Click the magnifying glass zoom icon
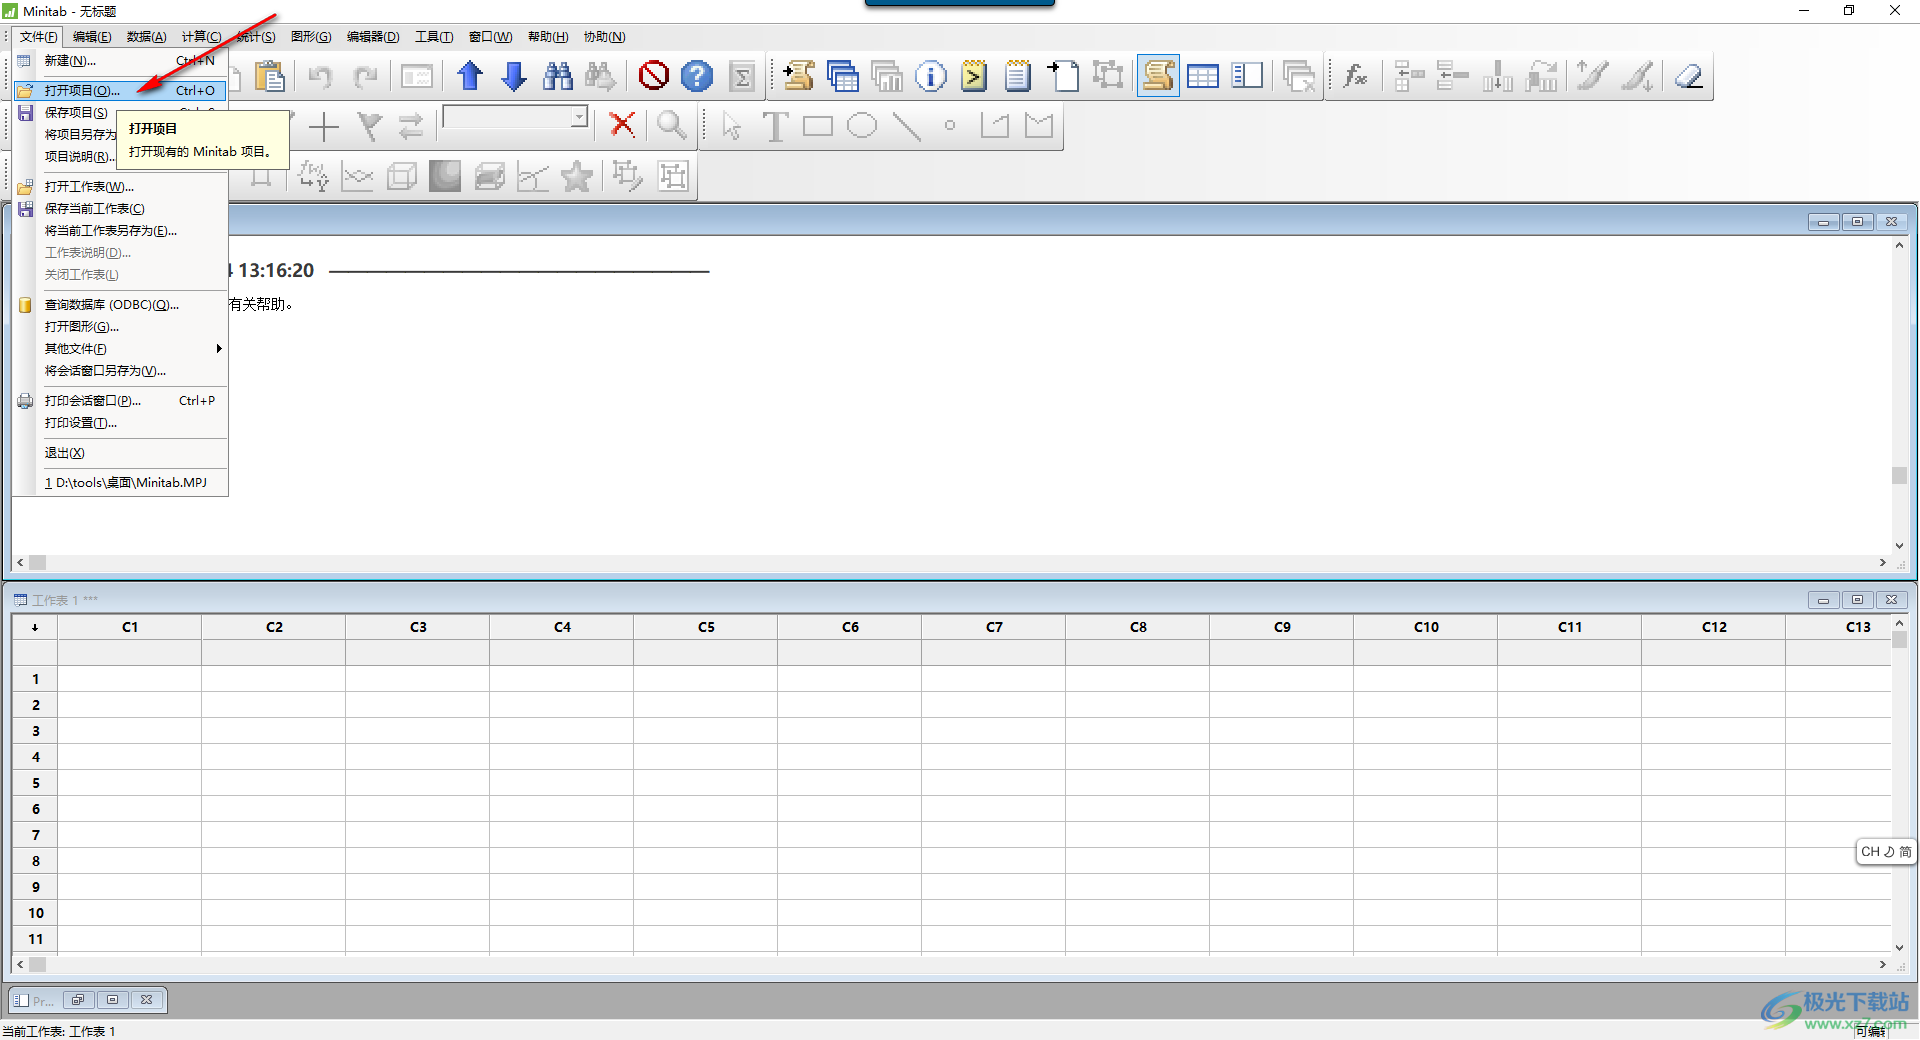The width and height of the screenshot is (1920, 1040). [x=672, y=126]
